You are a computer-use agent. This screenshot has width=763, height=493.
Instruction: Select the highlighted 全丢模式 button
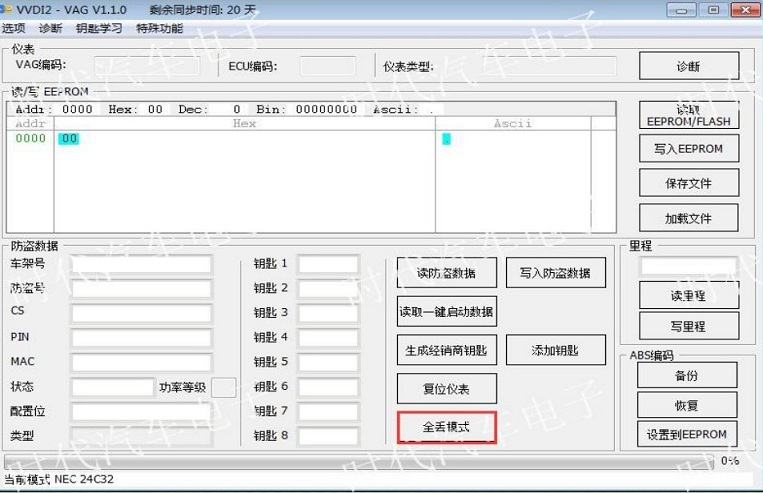coord(446,427)
